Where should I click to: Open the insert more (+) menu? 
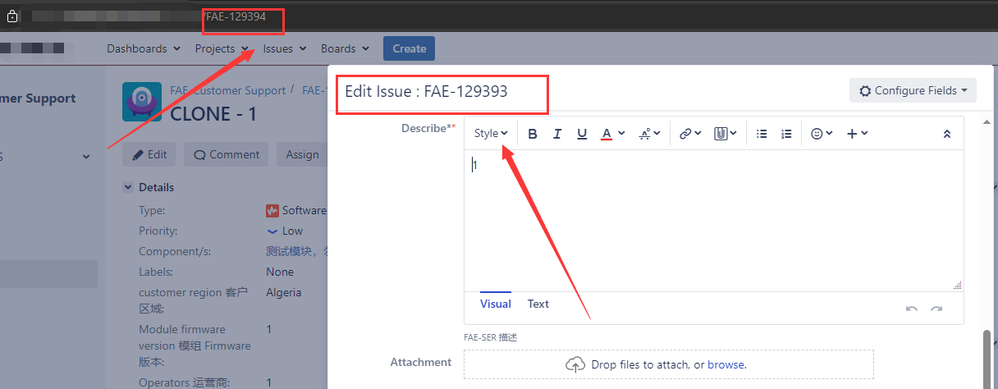pos(857,134)
